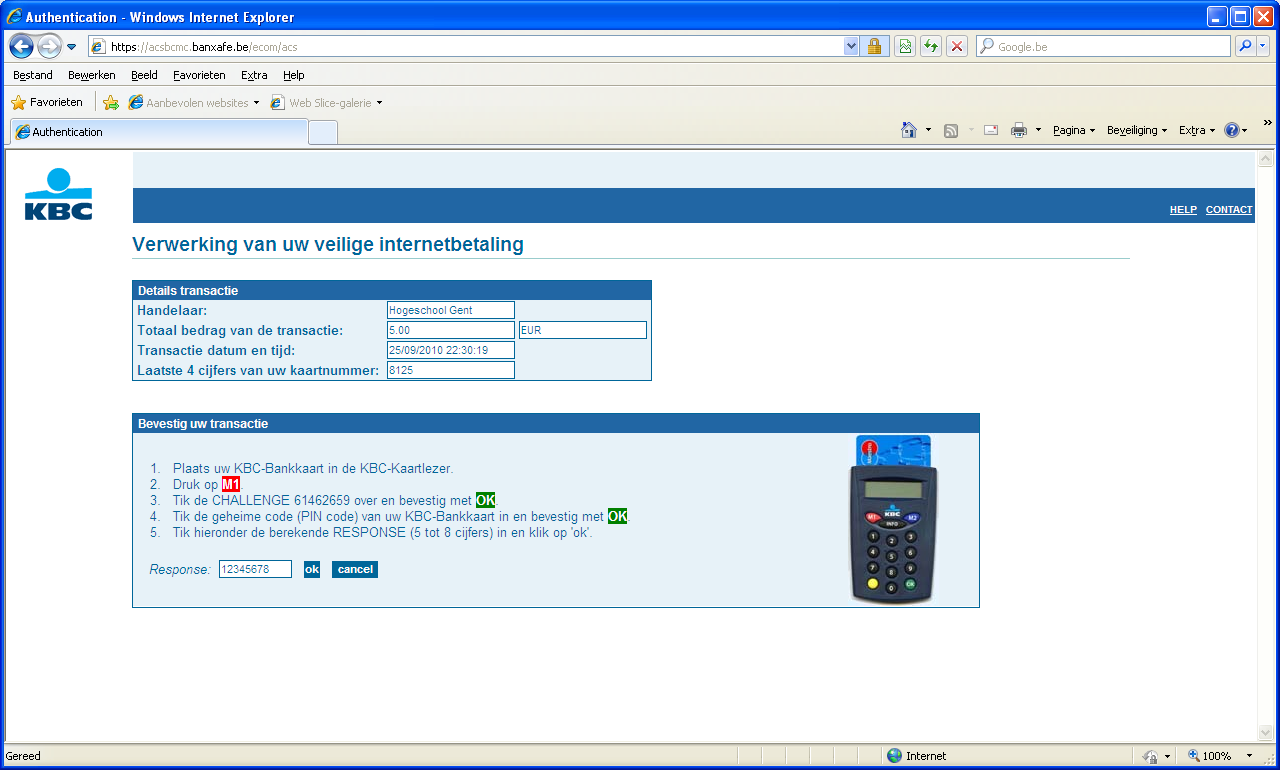1280x770 pixels.
Task: Click the 100% zoom level button
Action: (1209, 756)
